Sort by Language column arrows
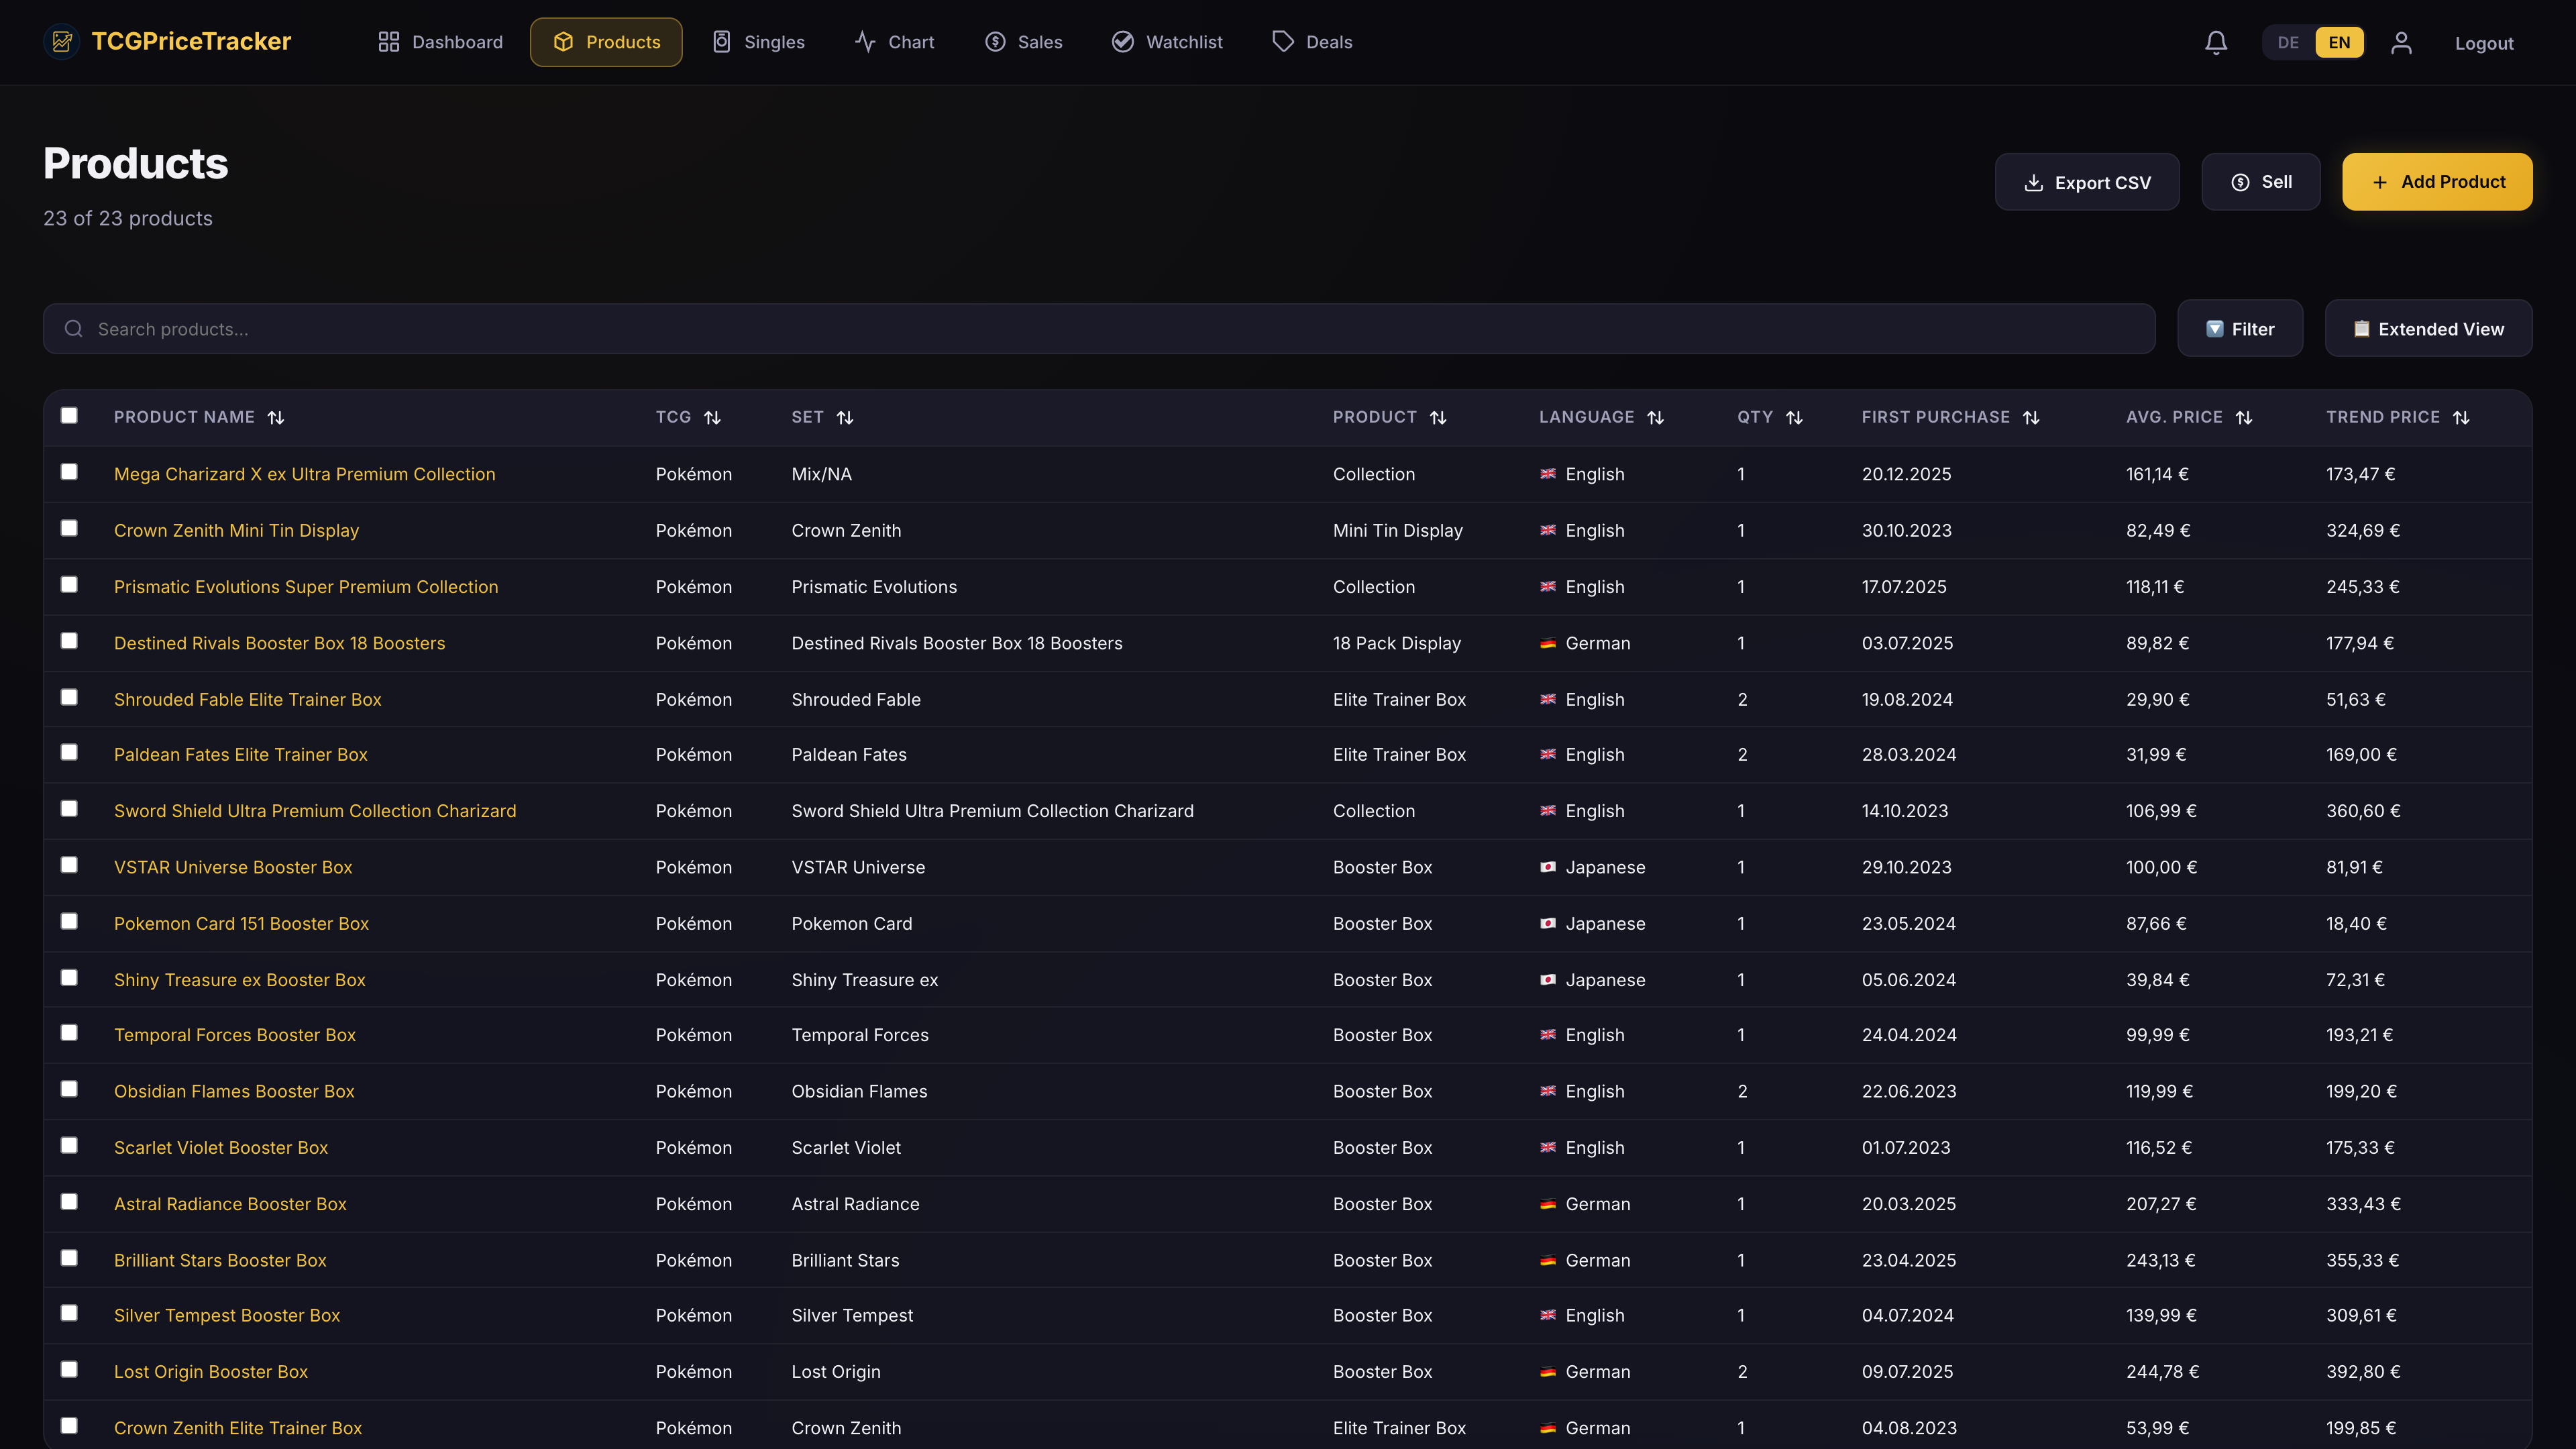Viewport: 2576px width, 1449px height. (x=1656, y=417)
